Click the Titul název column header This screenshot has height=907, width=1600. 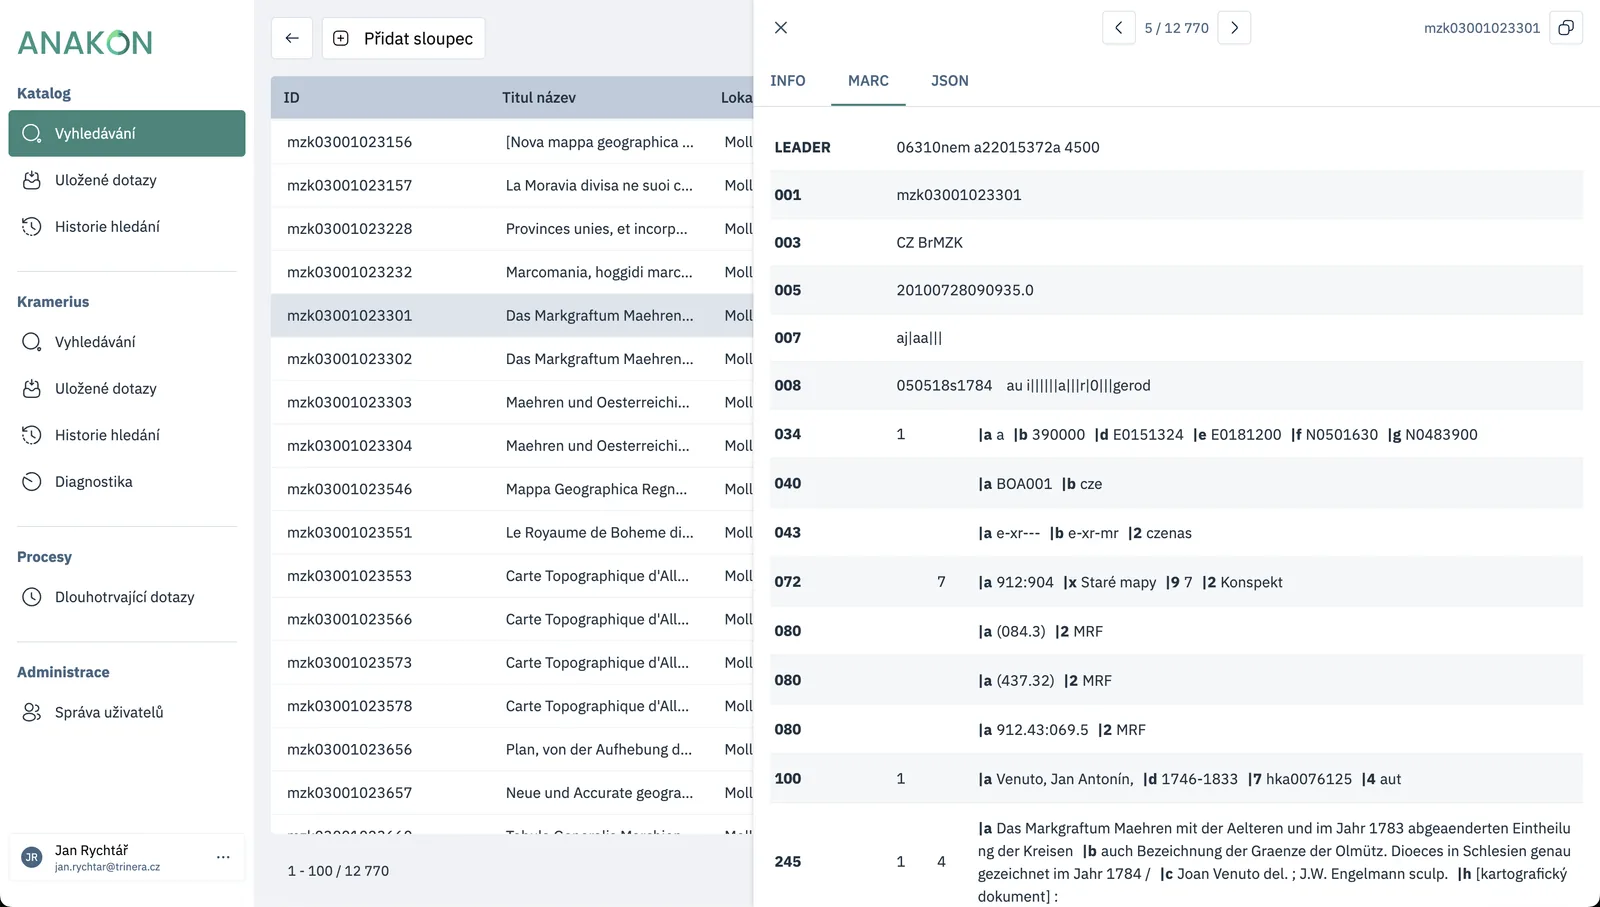tap(539, 97)
